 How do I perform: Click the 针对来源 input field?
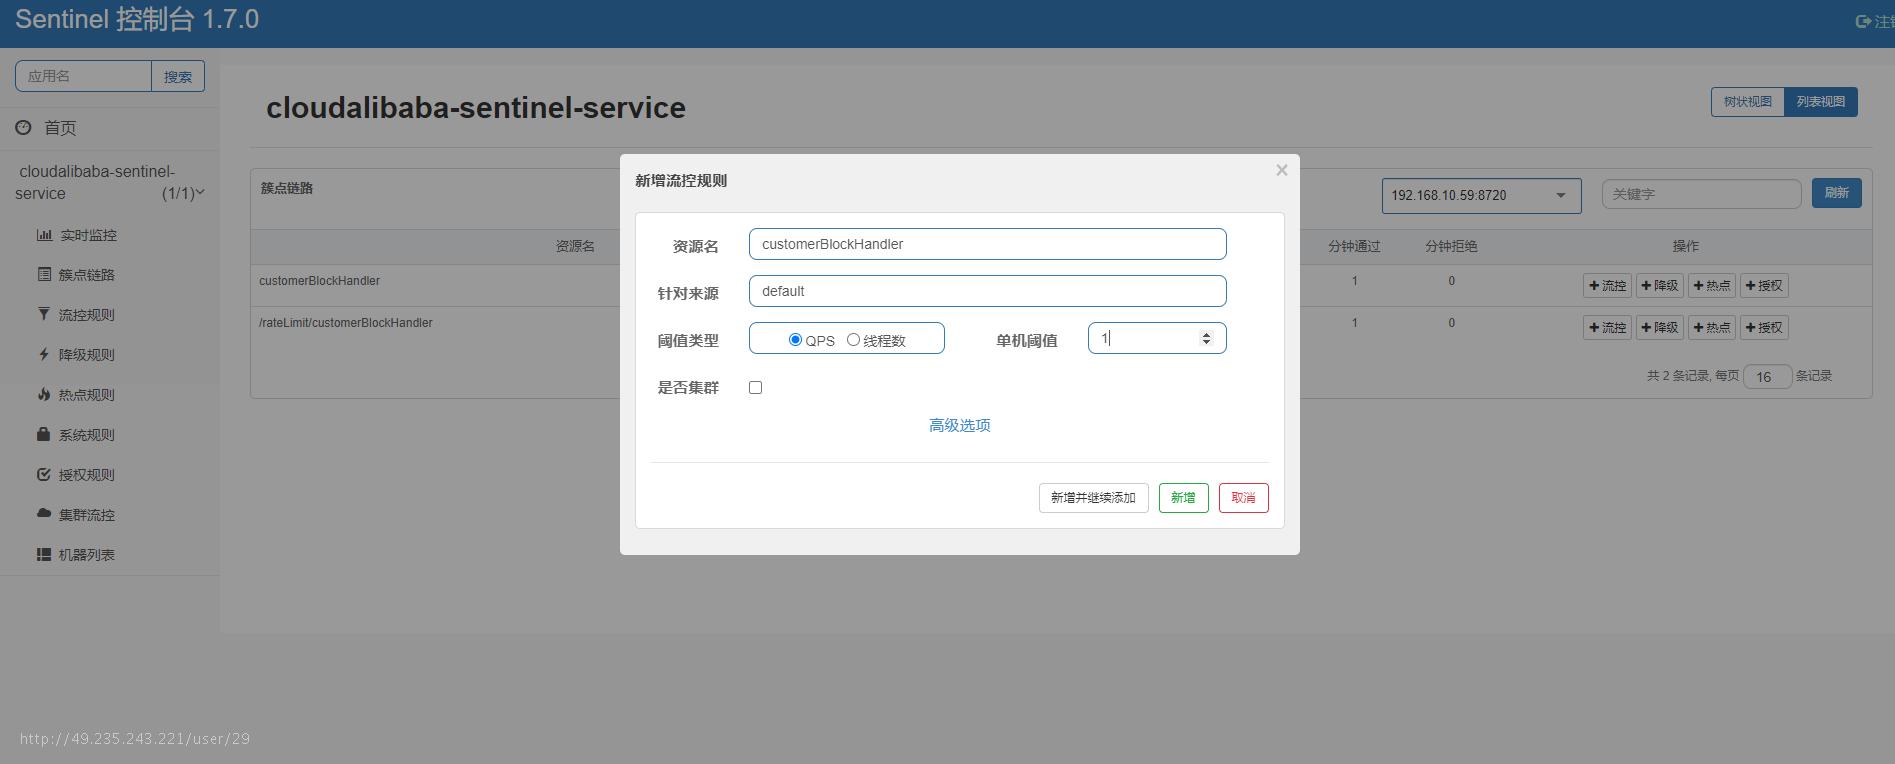coord(987,291)
